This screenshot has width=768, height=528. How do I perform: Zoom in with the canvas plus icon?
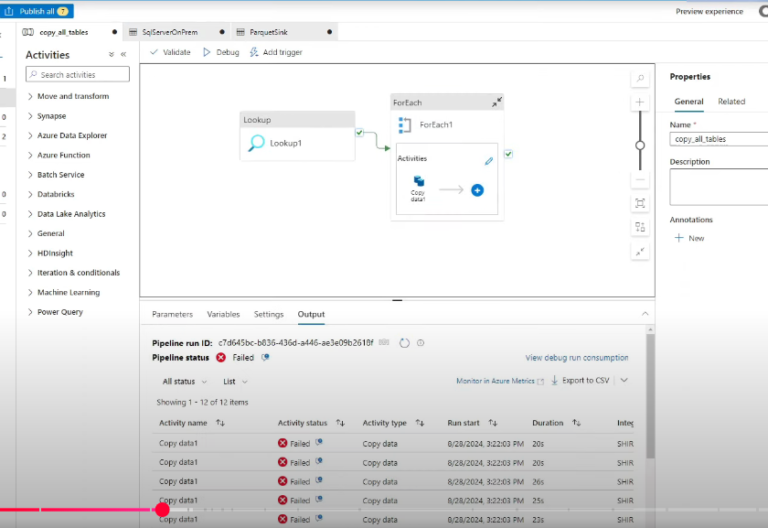click(640, 102)
